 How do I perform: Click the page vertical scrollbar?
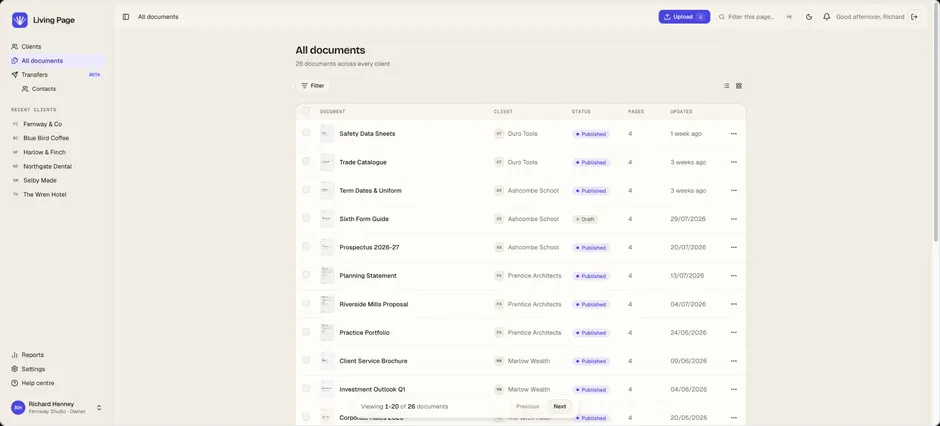pyautogui.click(x=936, y=123)
